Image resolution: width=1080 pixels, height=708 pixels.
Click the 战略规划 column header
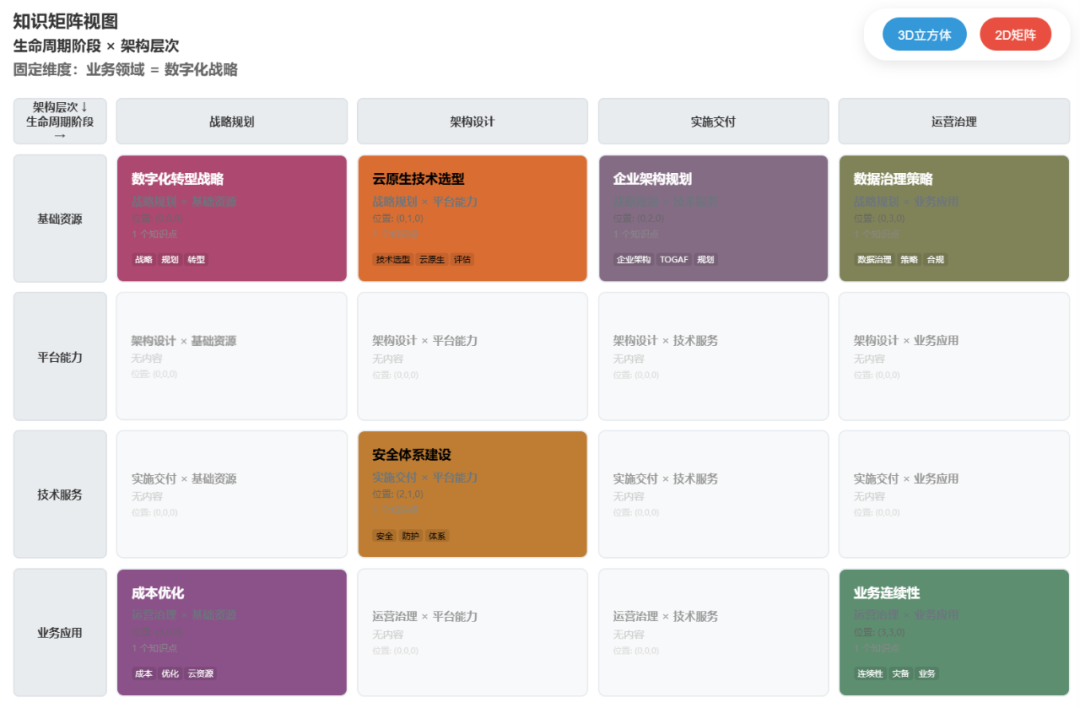[231, 121]
